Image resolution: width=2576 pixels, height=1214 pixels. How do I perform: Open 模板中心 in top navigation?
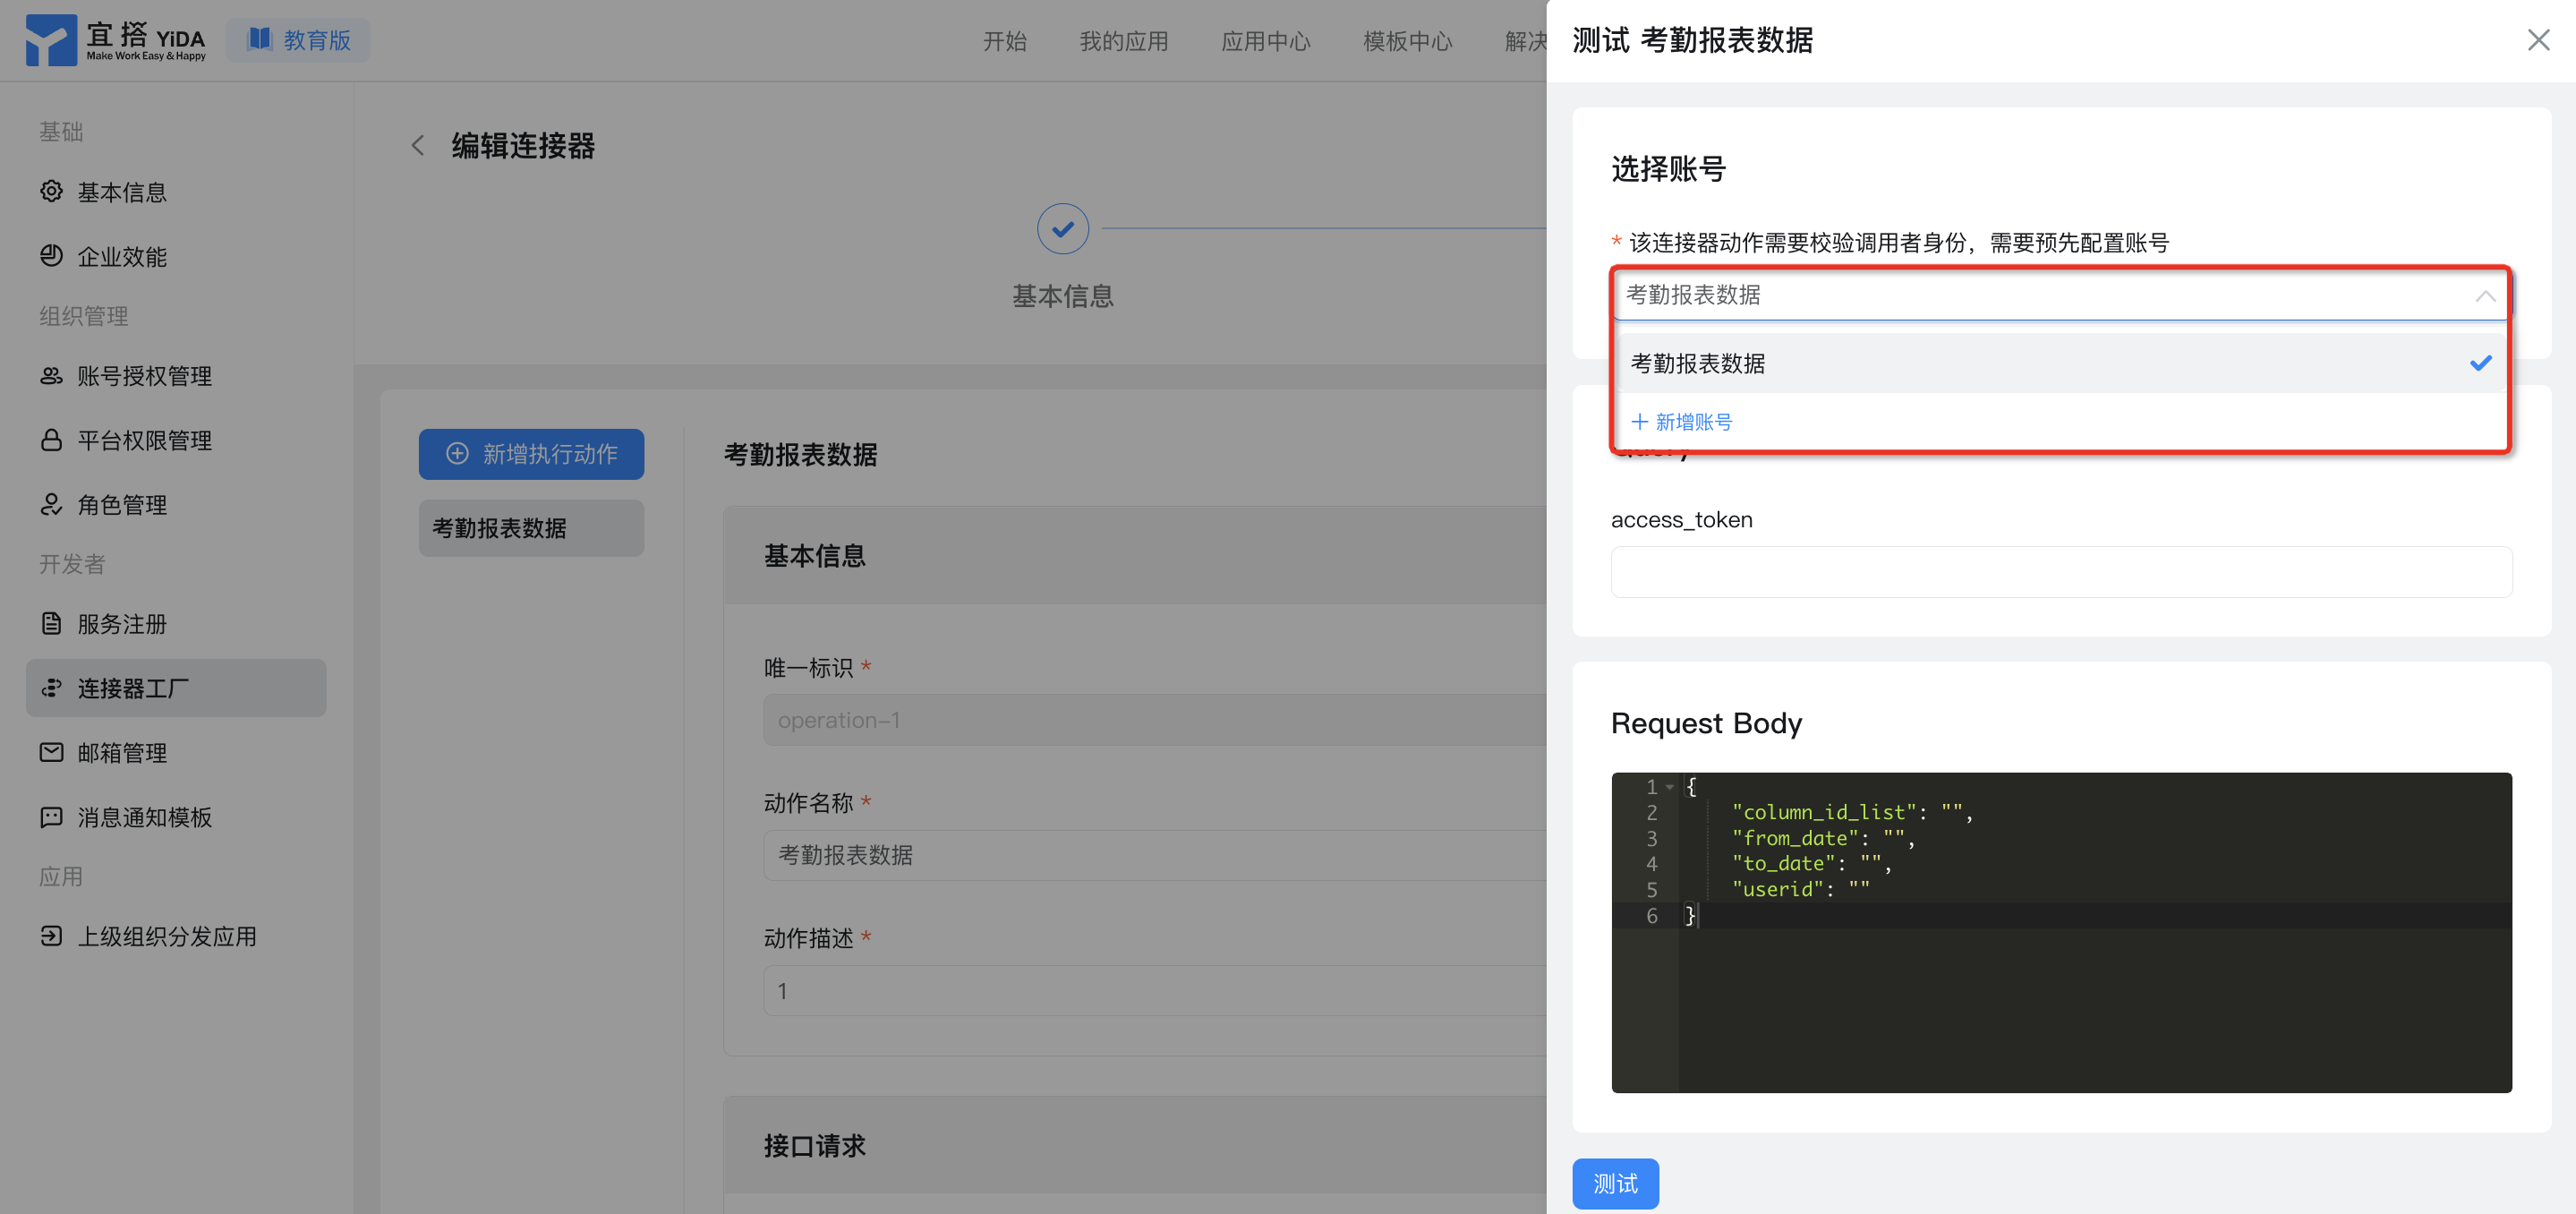click(x=1407, y=41)
